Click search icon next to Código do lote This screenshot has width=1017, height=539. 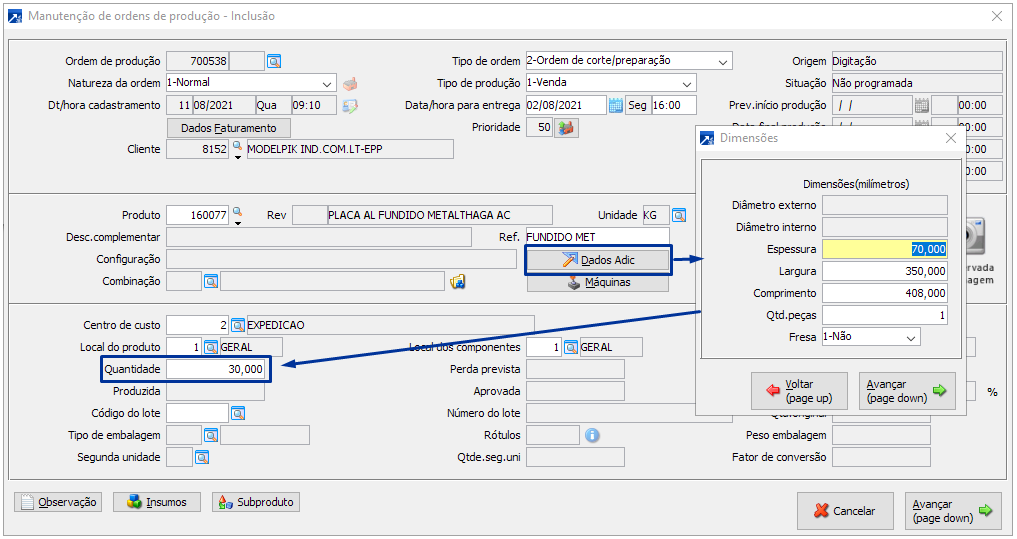point(238,413)
